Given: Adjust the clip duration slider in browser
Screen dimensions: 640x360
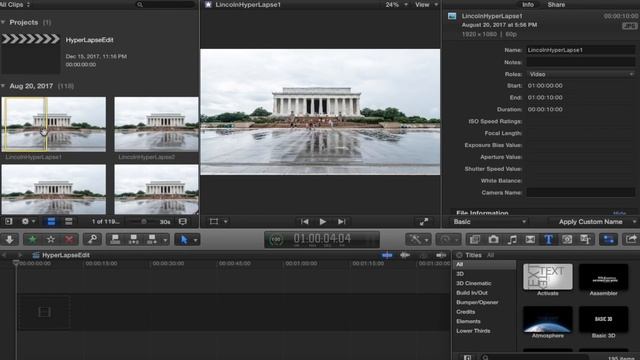Looking at the screenshot, I should [x=143, y=221].
